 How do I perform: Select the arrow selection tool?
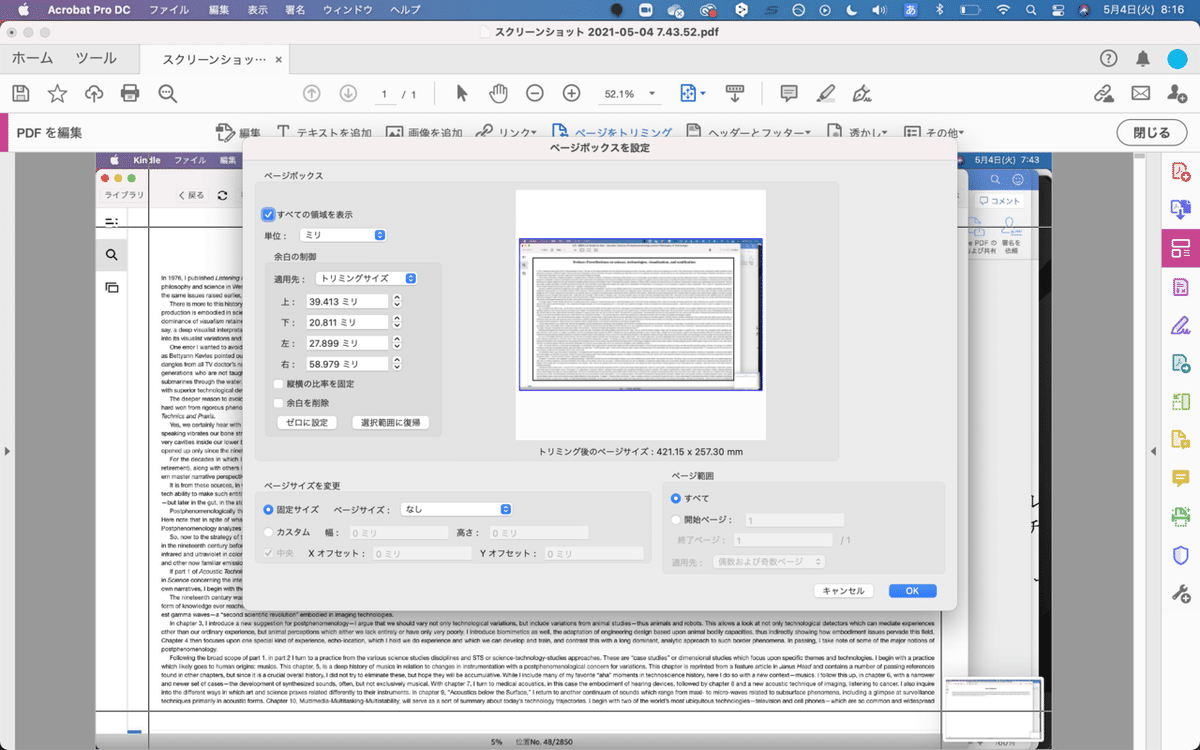pyautogui.click(x=462, y=93)
